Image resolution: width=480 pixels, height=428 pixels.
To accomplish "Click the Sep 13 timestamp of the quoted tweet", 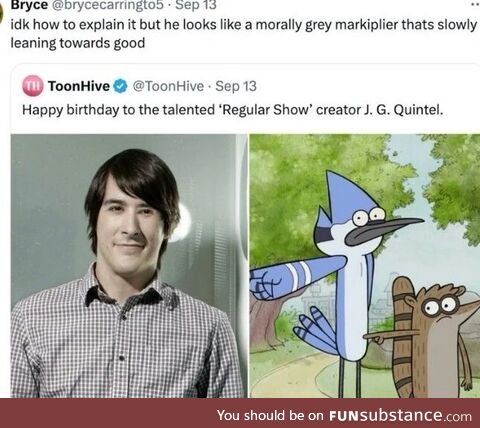I will [236, 86].
